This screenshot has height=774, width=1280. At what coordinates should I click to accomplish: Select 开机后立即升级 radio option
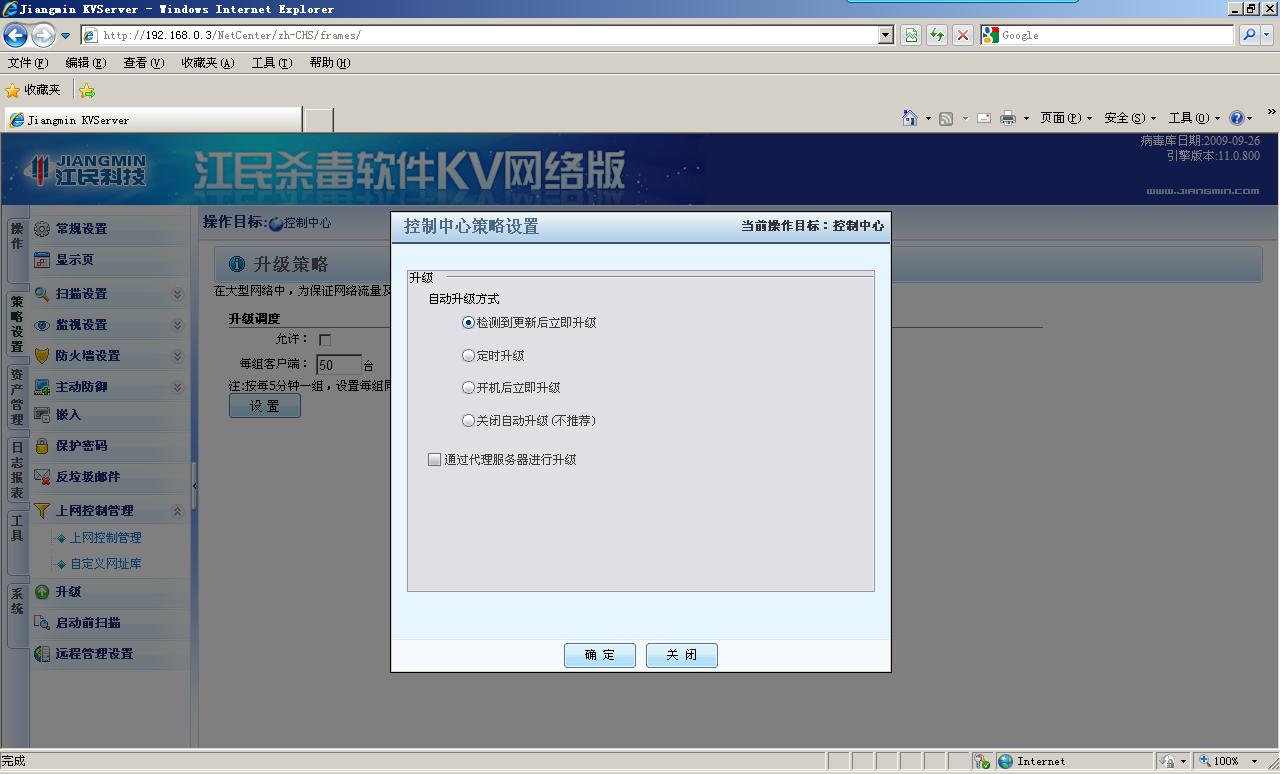(x=468, y=388)
